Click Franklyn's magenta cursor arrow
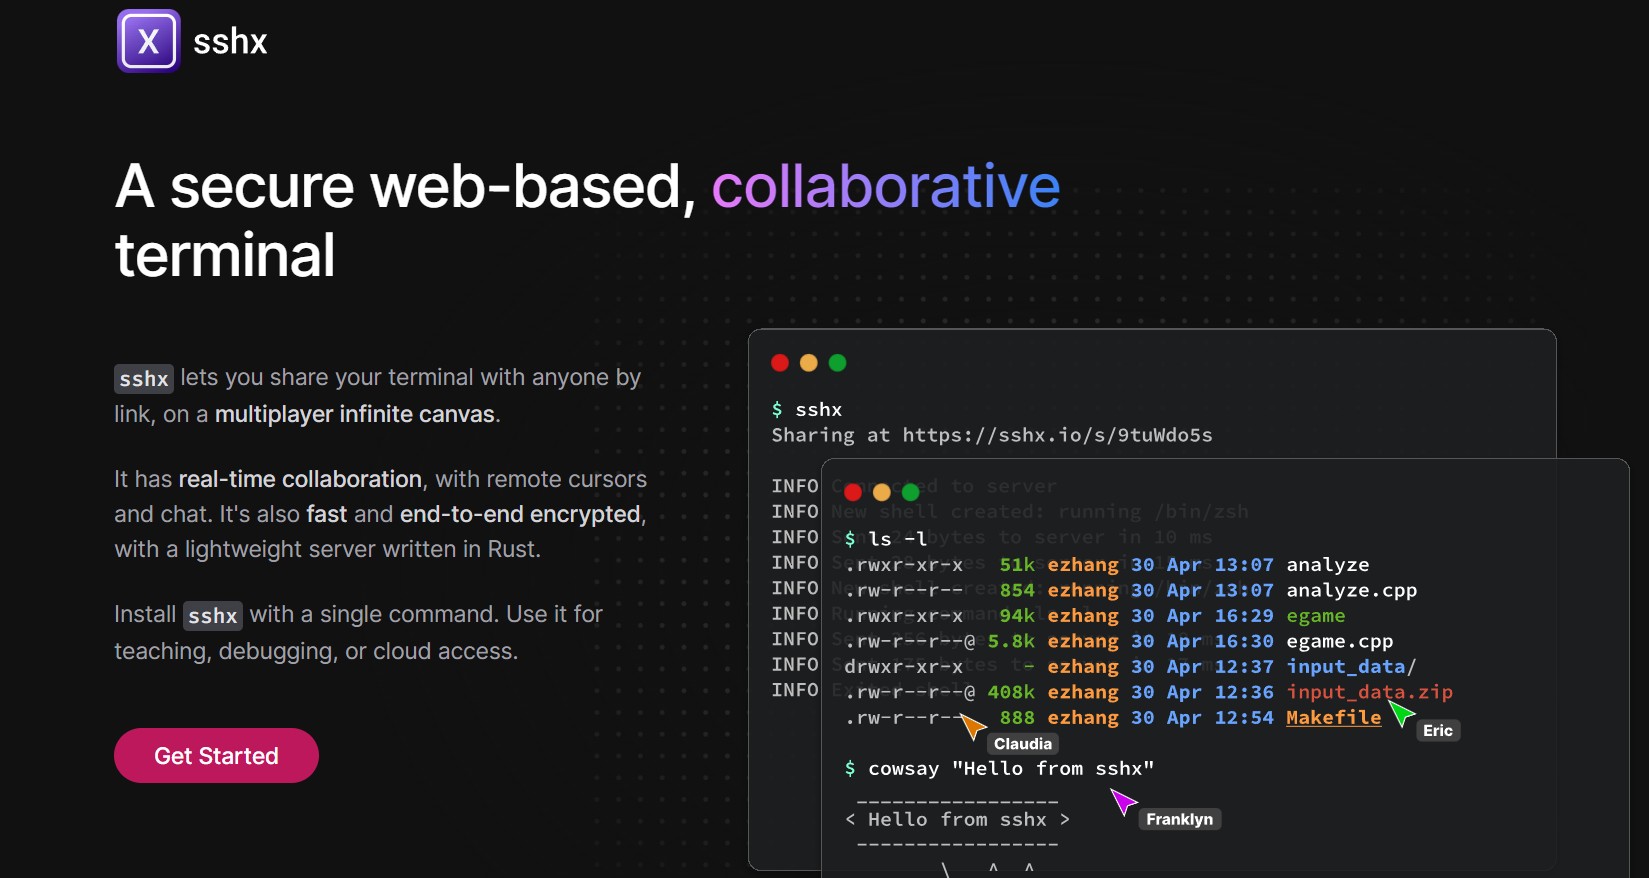 [1124, 801]
